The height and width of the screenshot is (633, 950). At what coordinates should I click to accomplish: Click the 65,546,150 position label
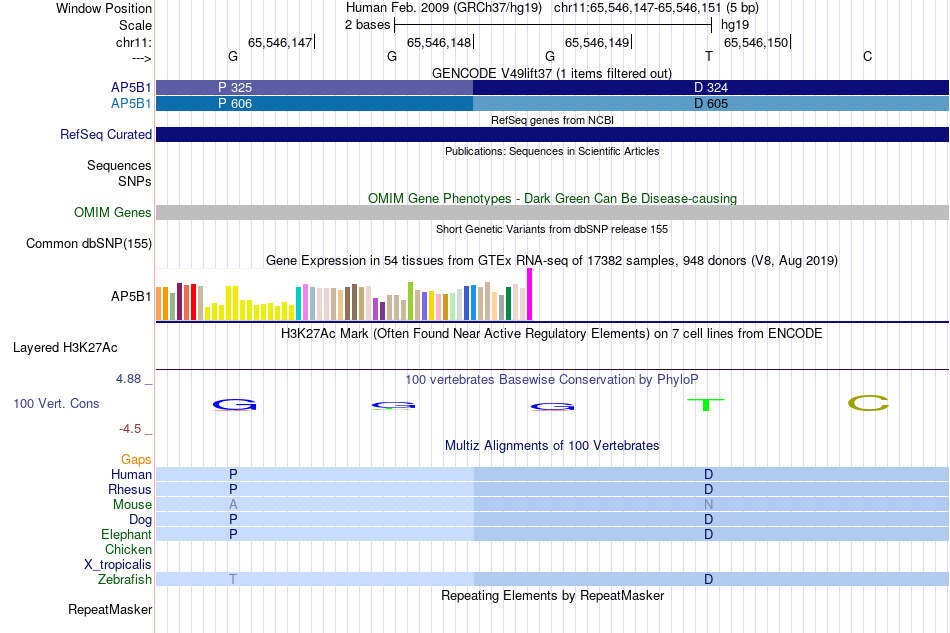click(x=756, y=42)
